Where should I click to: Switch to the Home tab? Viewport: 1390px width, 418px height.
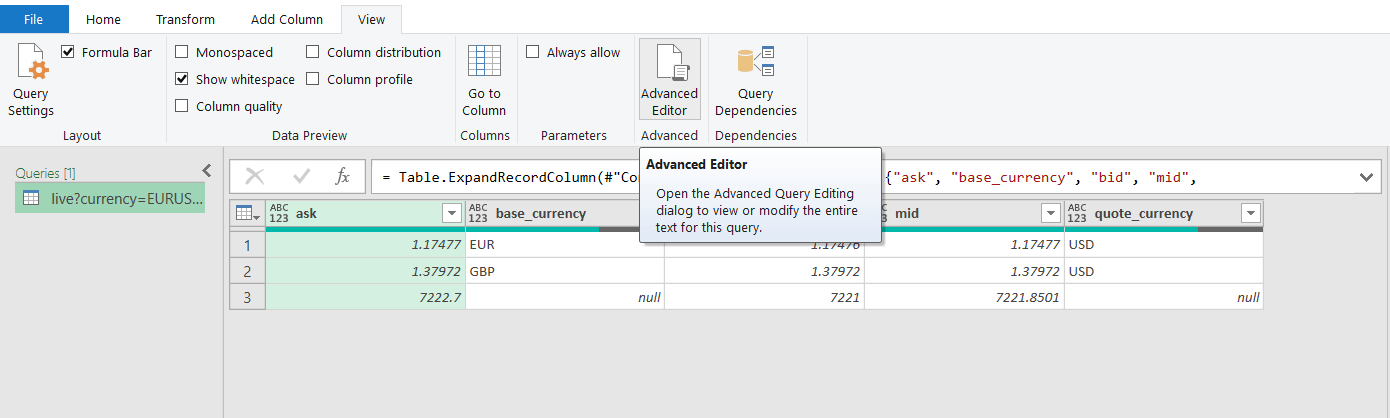pos(103,19)
